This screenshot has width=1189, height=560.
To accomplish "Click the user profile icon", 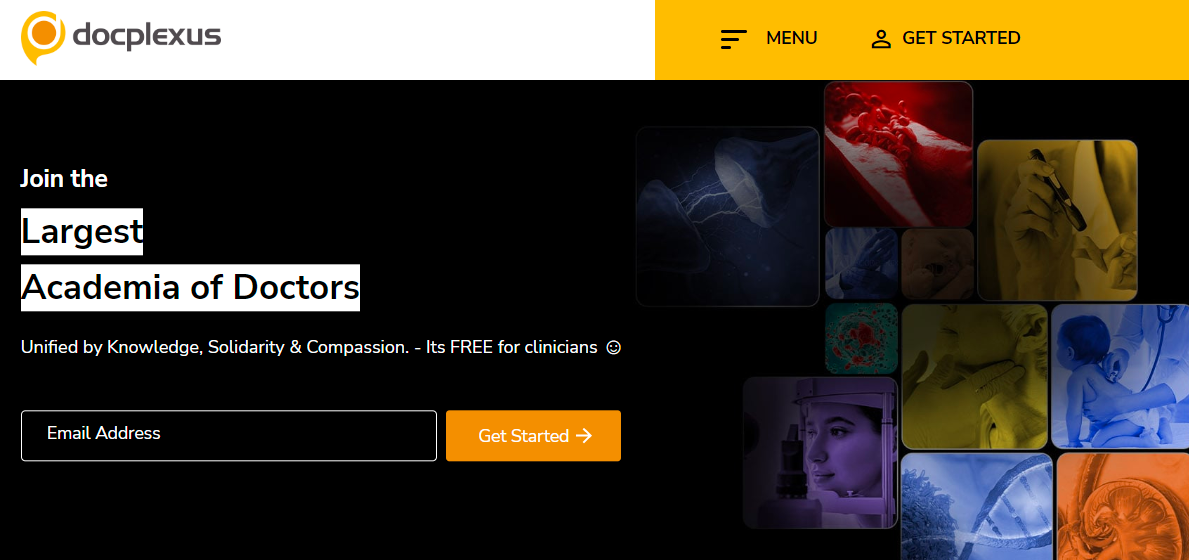I will tap(881, 39).
